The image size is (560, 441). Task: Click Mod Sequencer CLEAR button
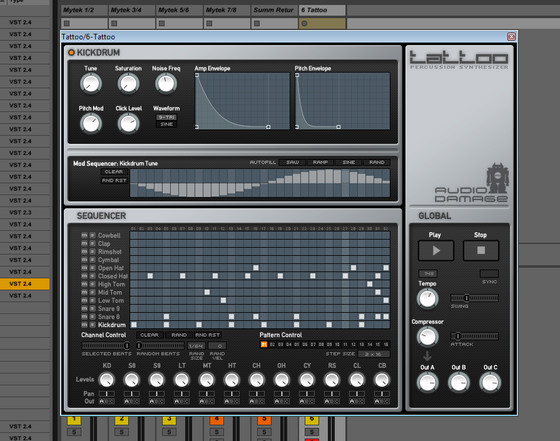pyautogui.click(x=114, y=172)
